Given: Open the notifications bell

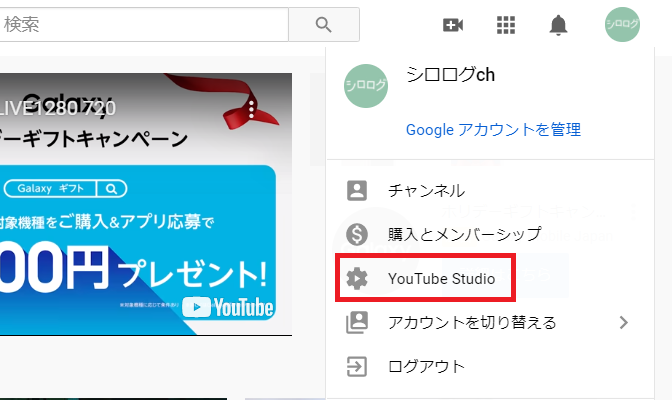Looking at the screenshot, I should (x=558, y=25).
